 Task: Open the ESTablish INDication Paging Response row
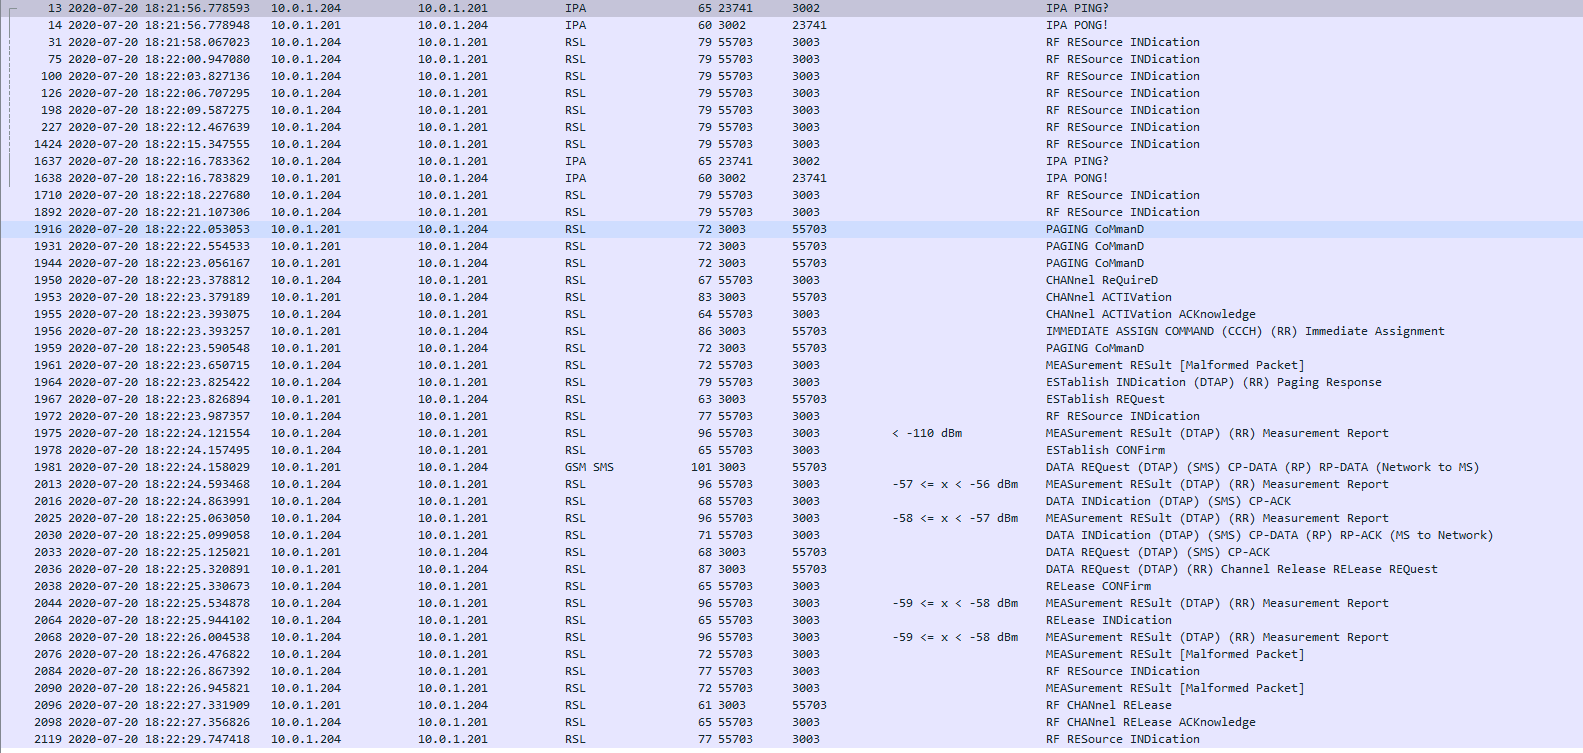point(1213,382)
